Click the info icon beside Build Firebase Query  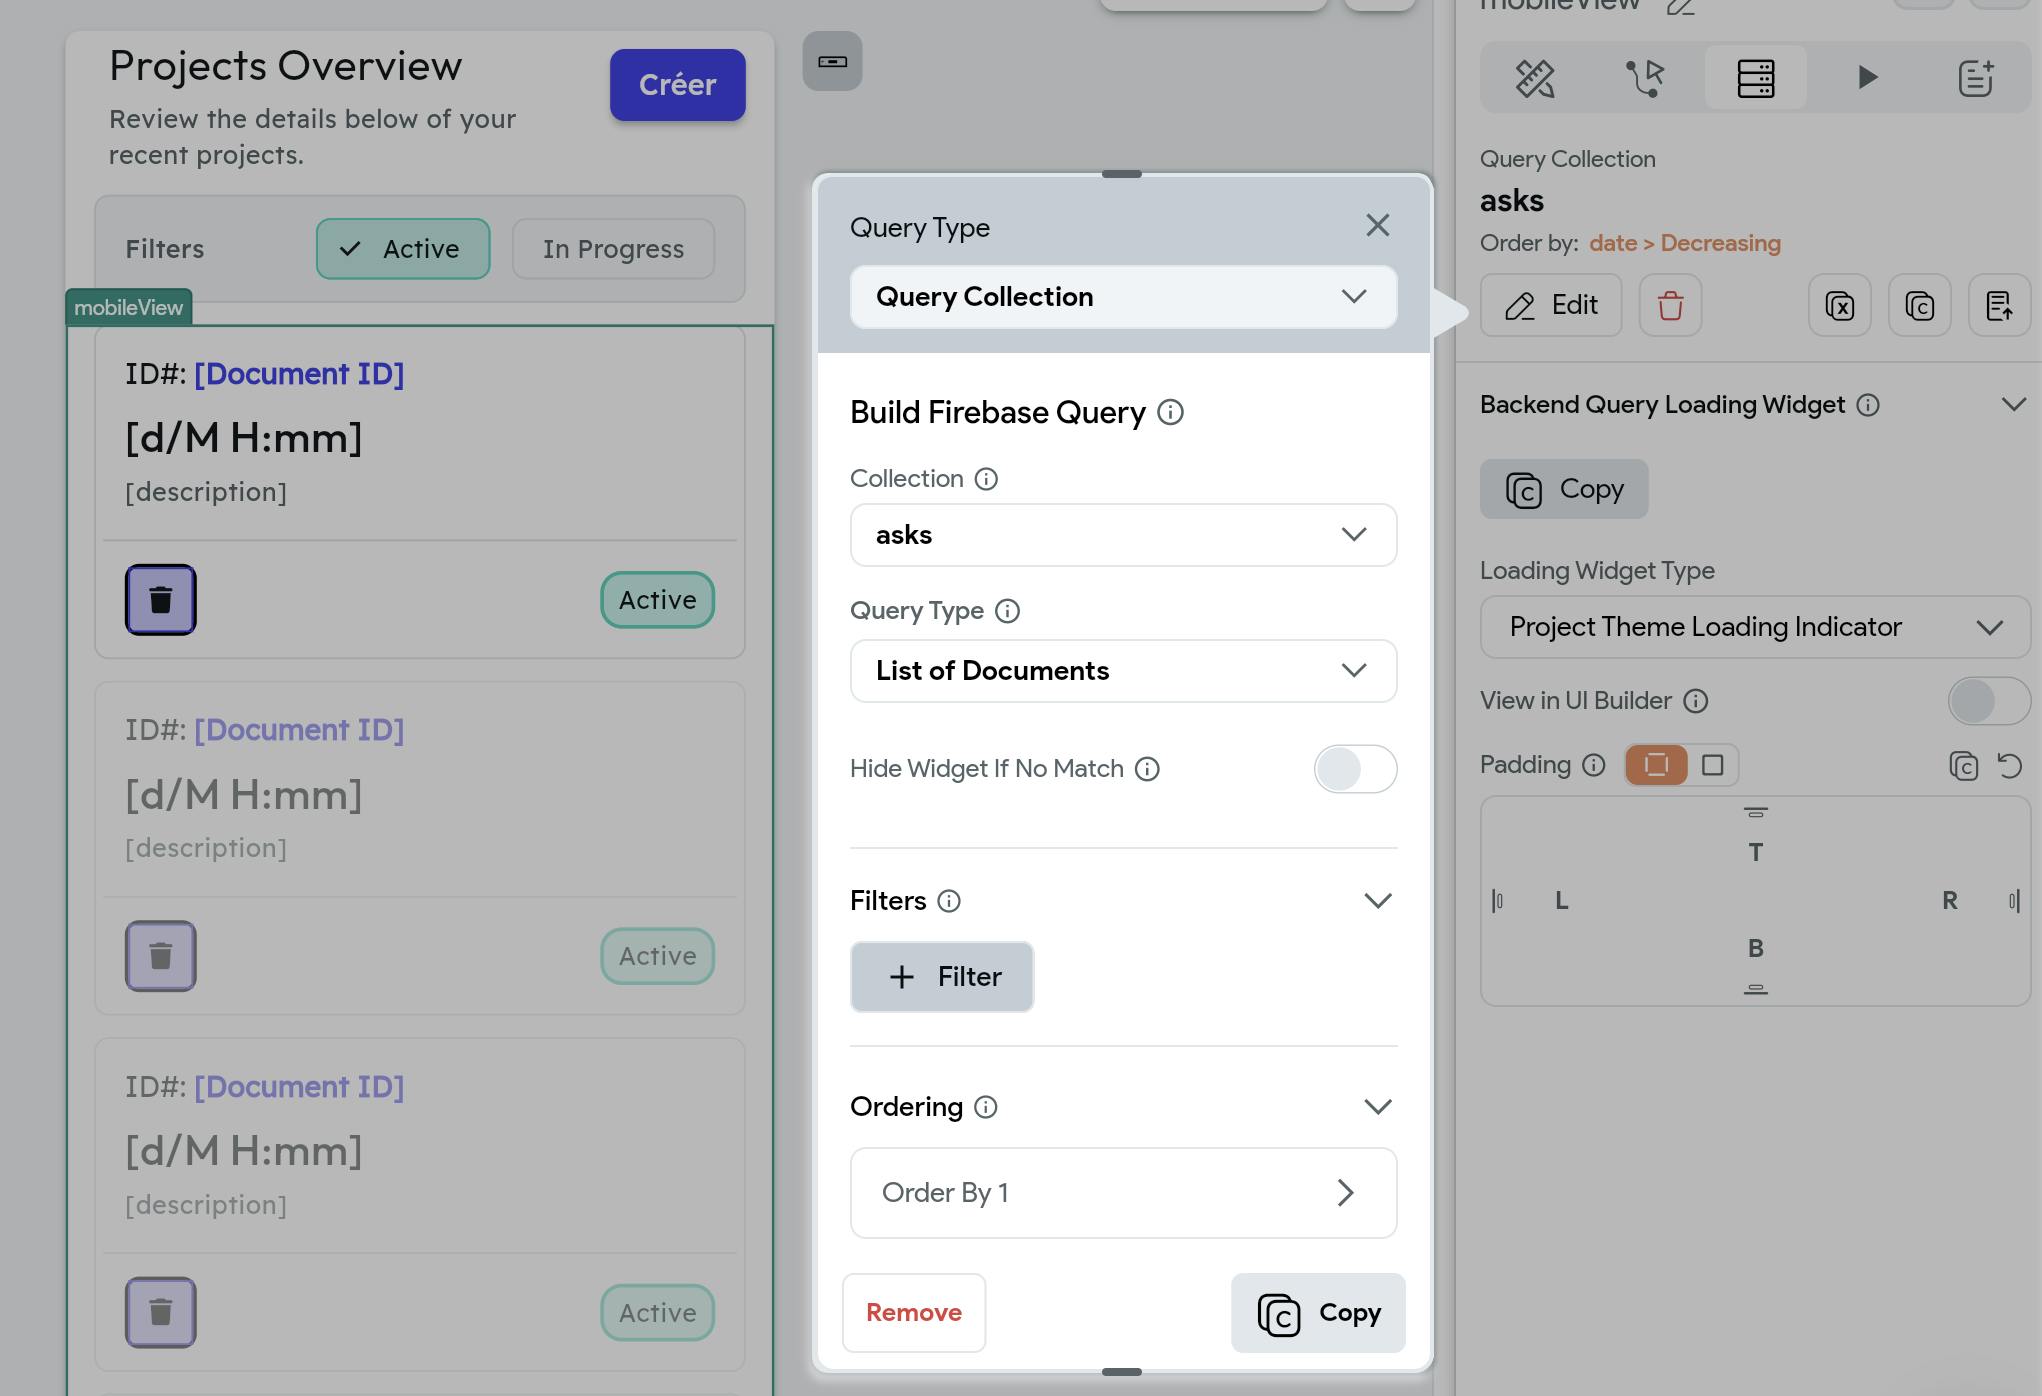point(1170,412)
